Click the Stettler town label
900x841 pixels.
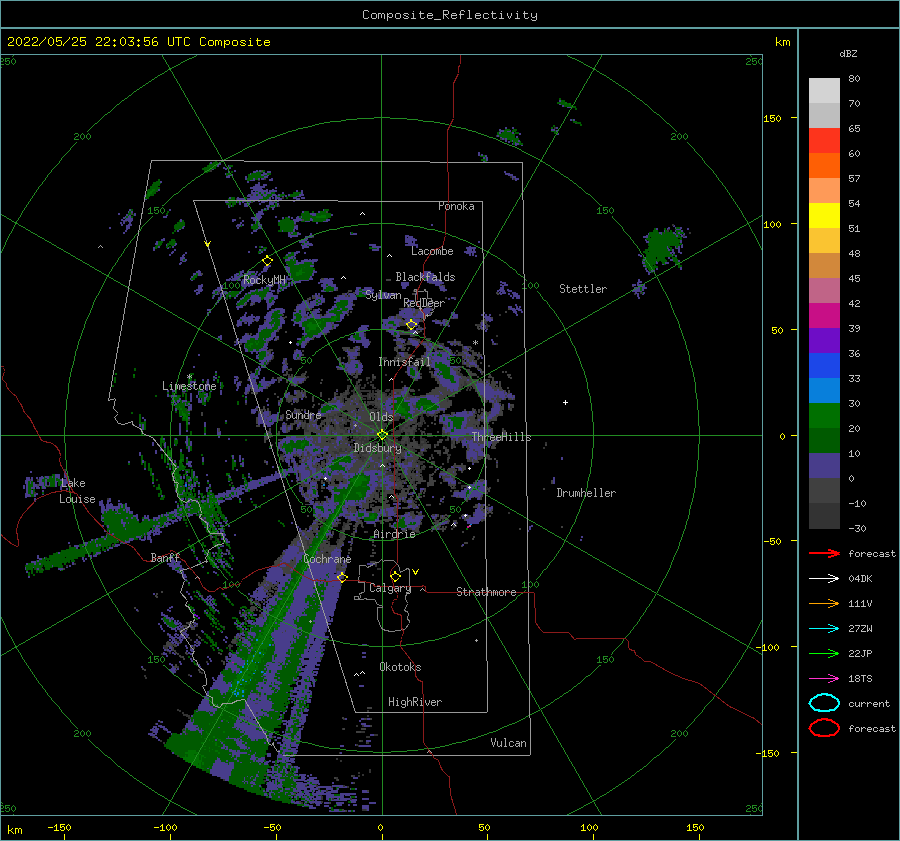coord(583,289)
